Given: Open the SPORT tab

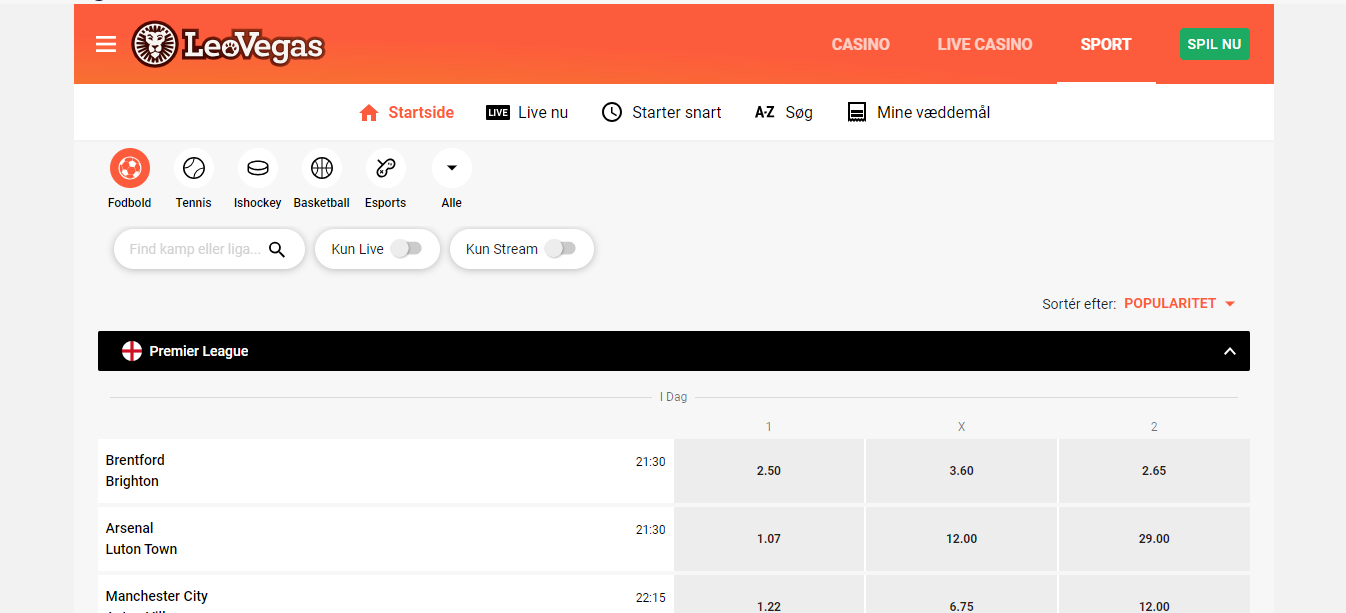Looking at the screenshot, I should tap(1106, 44).
